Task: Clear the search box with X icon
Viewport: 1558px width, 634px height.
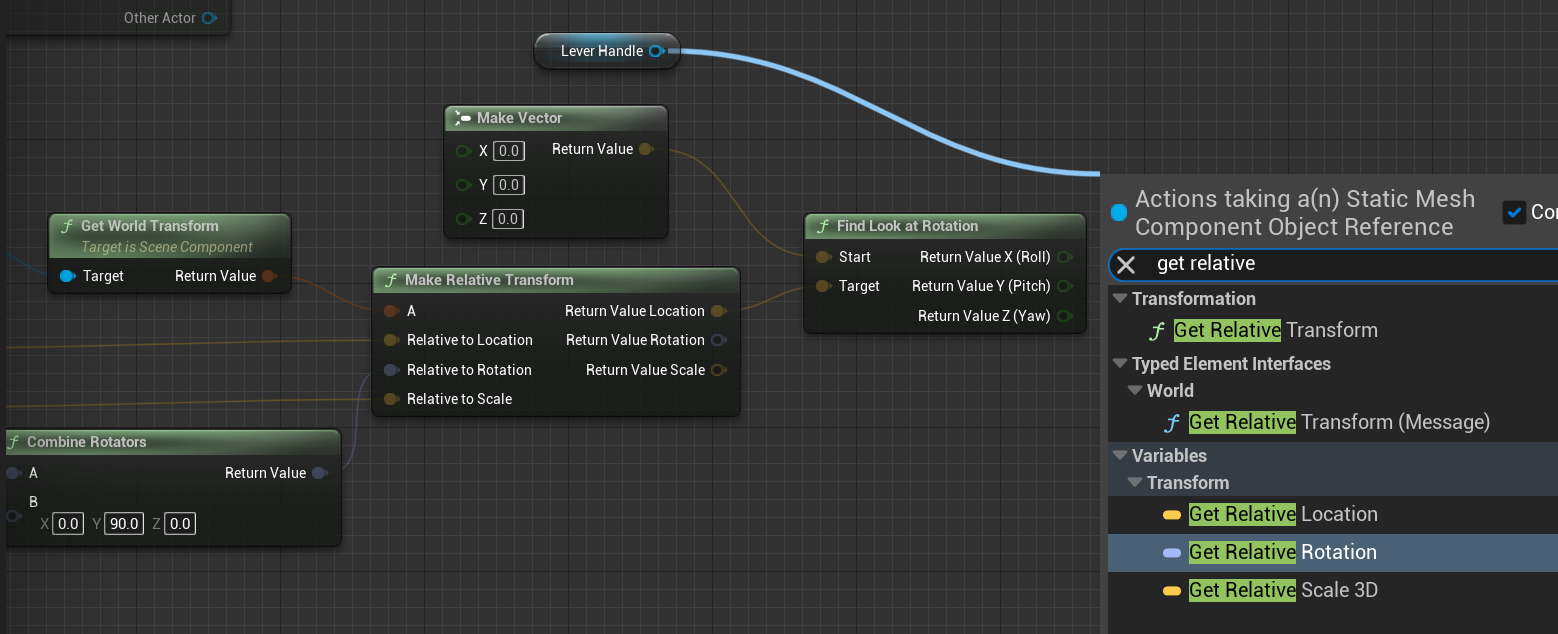Action: (1126, 264)
